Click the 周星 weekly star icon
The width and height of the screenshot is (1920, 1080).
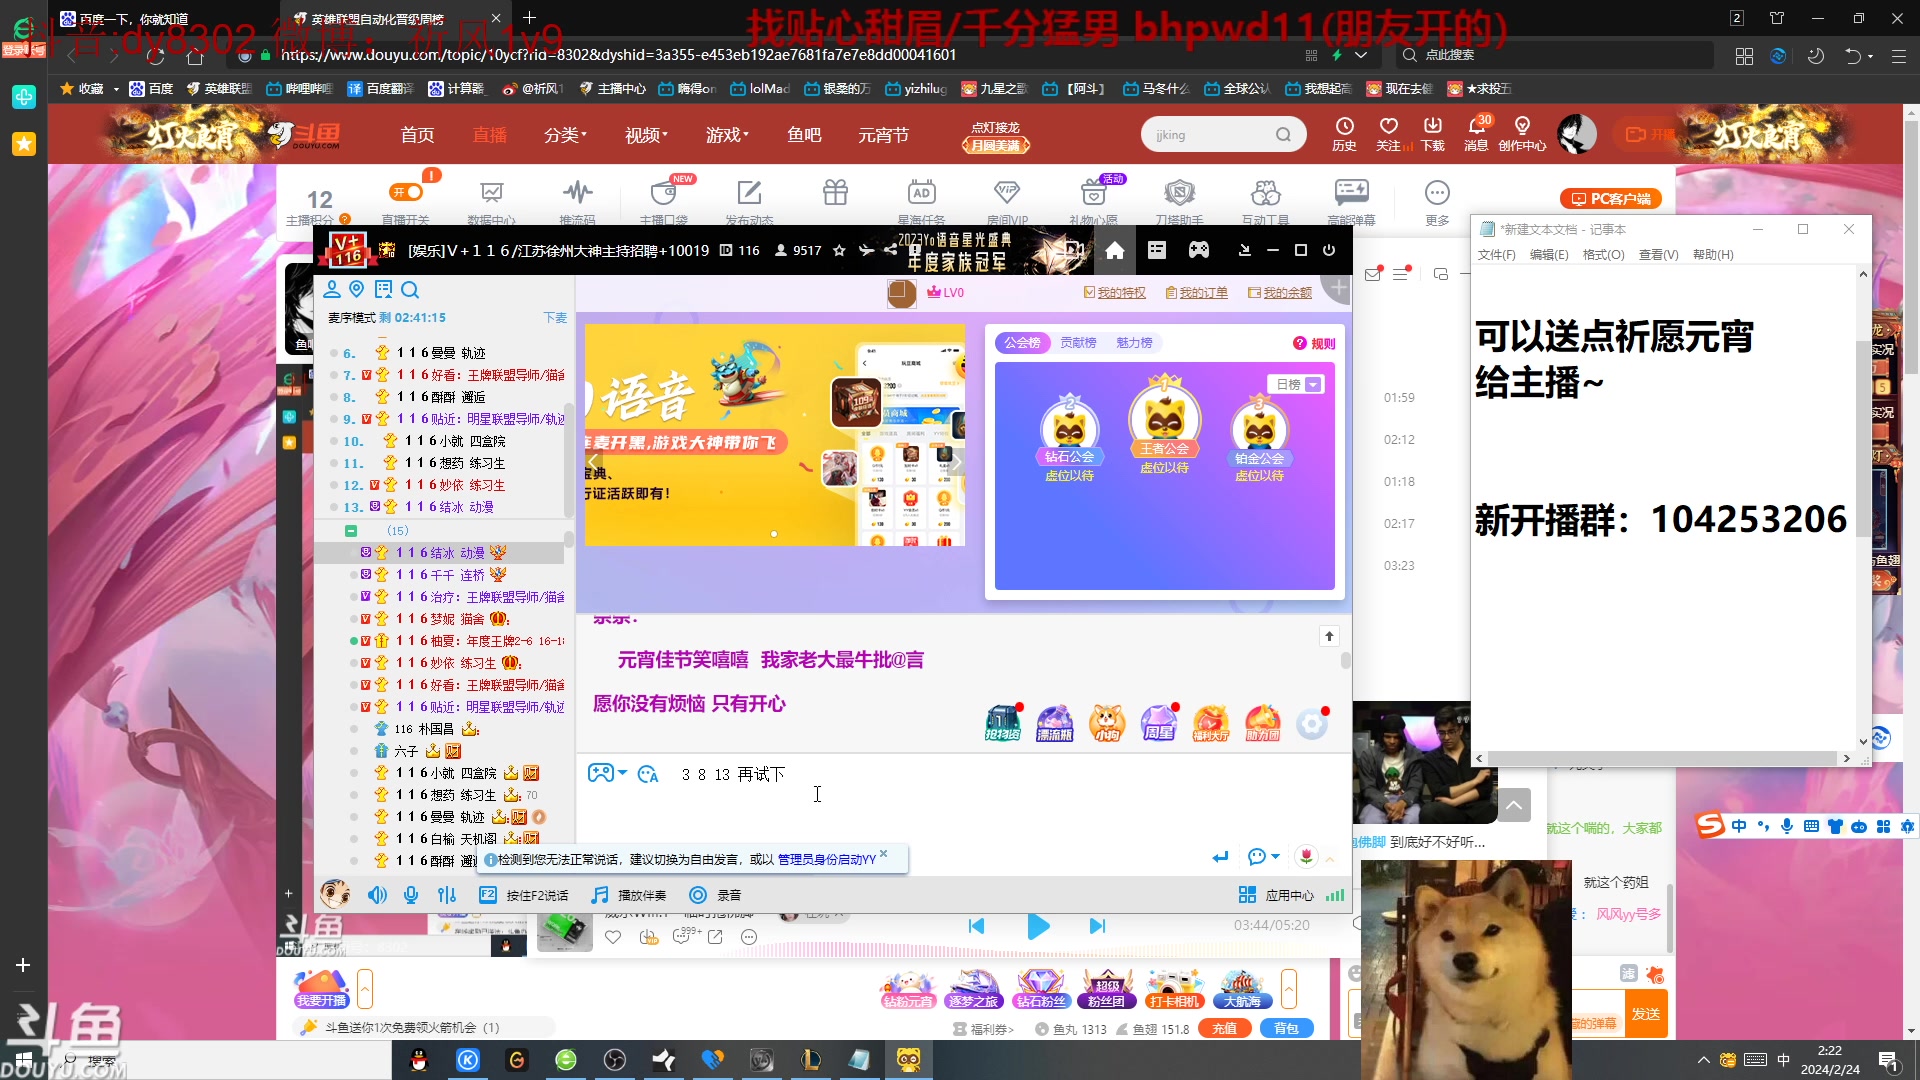click(x=1158, y=722)
